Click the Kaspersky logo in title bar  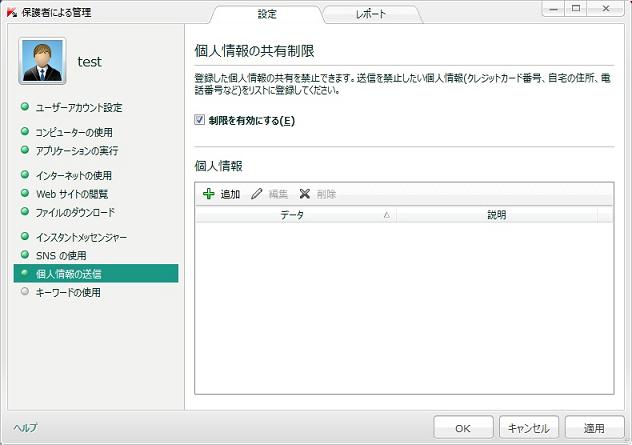pyautogui.click(x=12, y=12)
